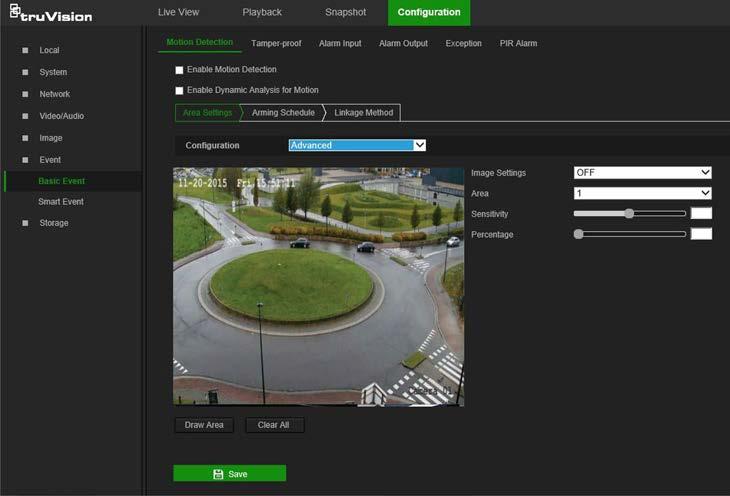Click the square icon beside Network
The width and height of the screenshot is (730, 496).
(25, 94)
